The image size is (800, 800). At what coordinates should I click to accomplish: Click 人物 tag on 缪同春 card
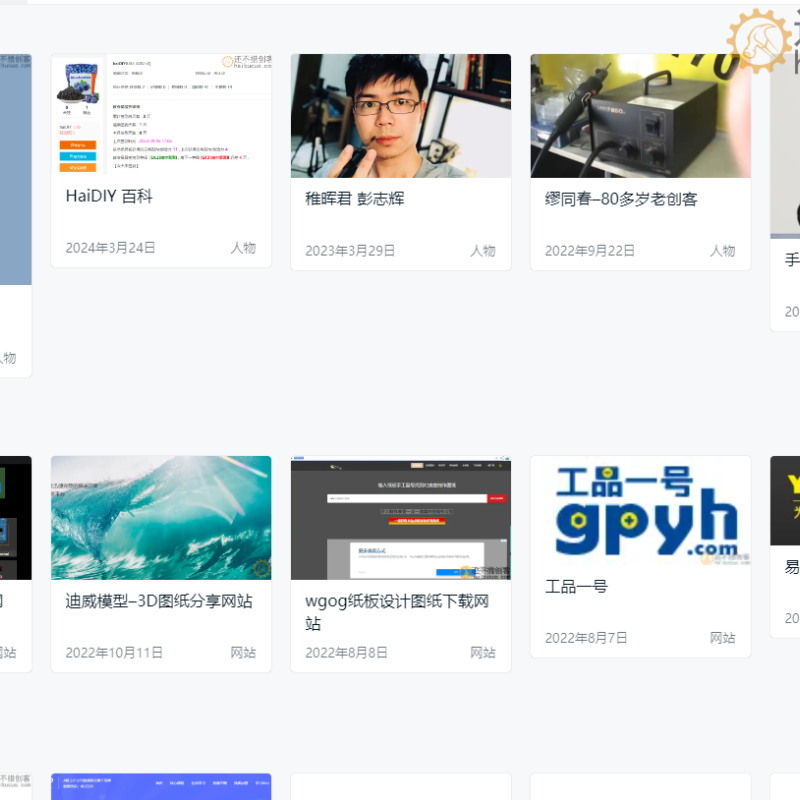(x=723, y=251)
